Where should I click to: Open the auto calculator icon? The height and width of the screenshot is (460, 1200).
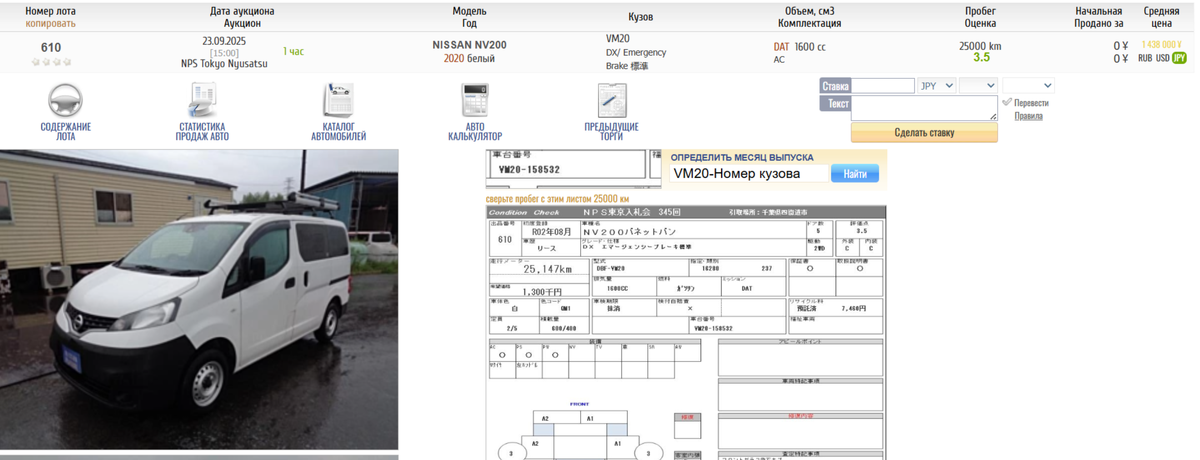point(474,101)
